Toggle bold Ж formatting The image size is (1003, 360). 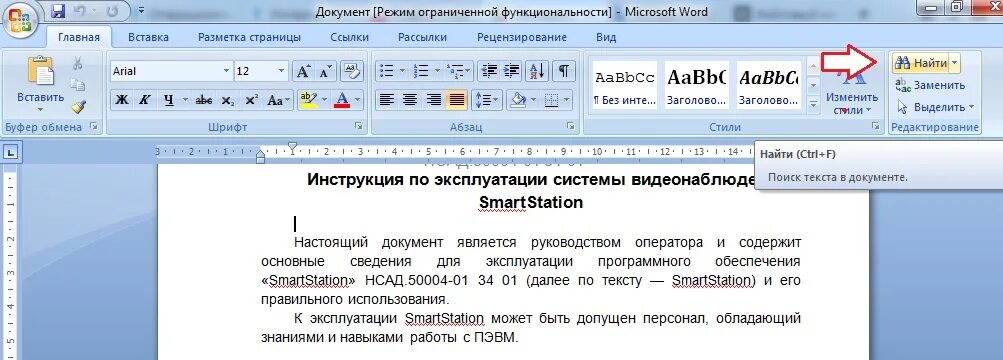(122, 100)
